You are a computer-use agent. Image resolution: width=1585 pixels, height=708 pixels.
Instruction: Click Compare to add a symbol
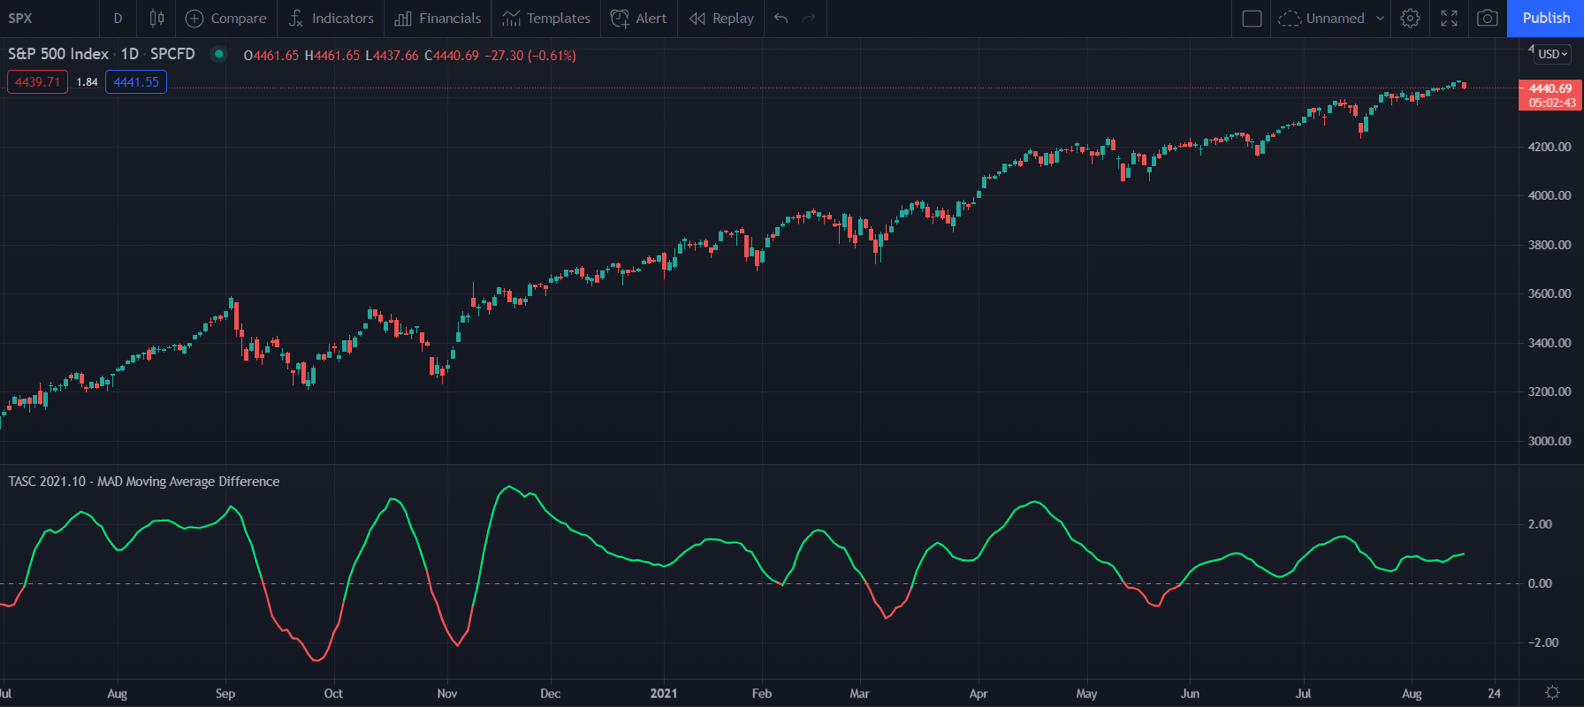coord(227,18)
